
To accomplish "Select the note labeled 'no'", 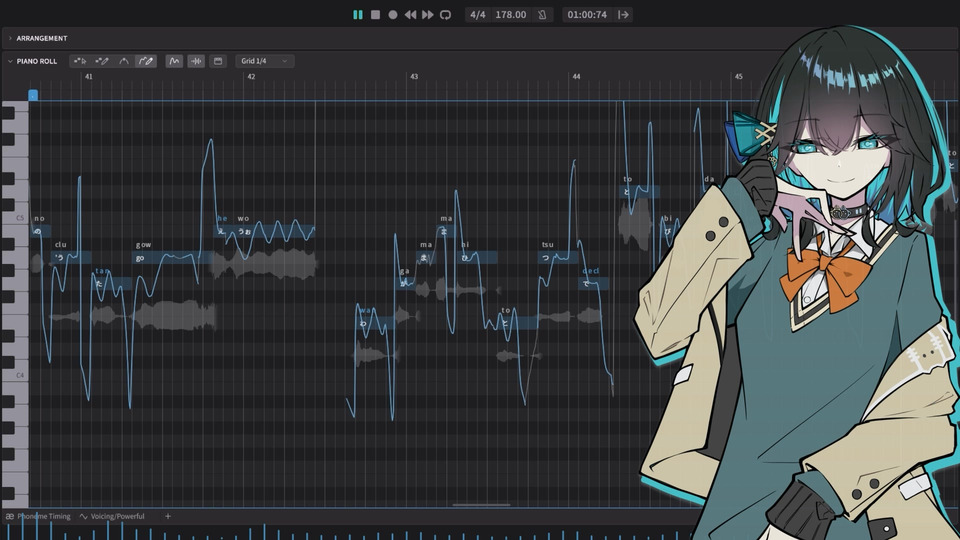I will tap(40, 231).
